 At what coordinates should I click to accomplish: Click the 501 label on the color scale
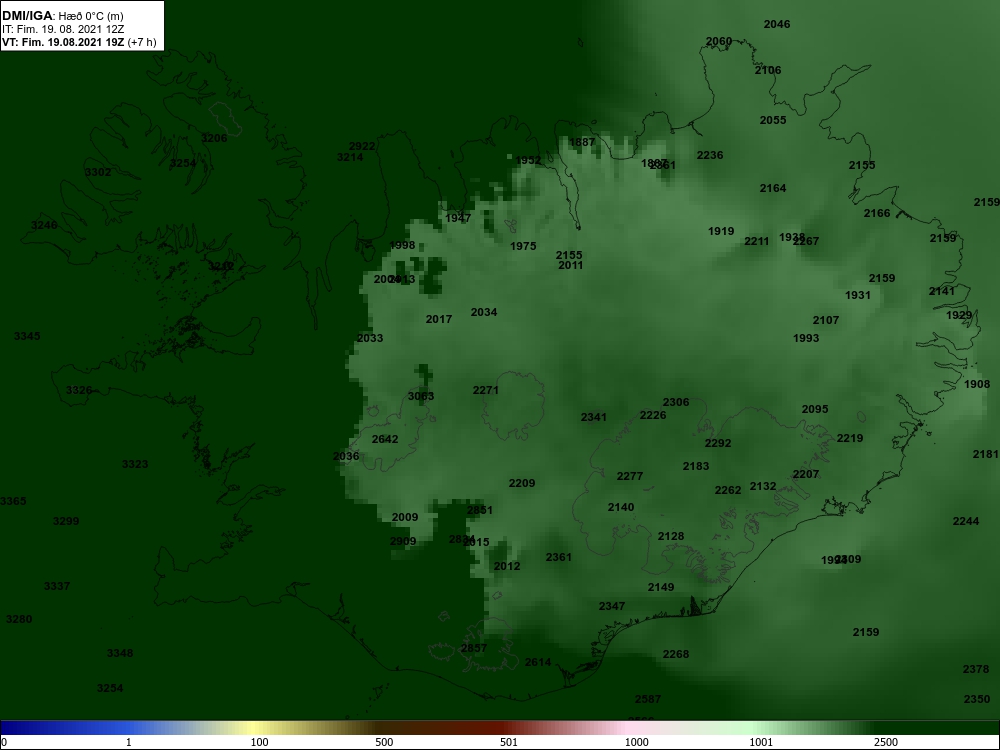coord(510,742)
